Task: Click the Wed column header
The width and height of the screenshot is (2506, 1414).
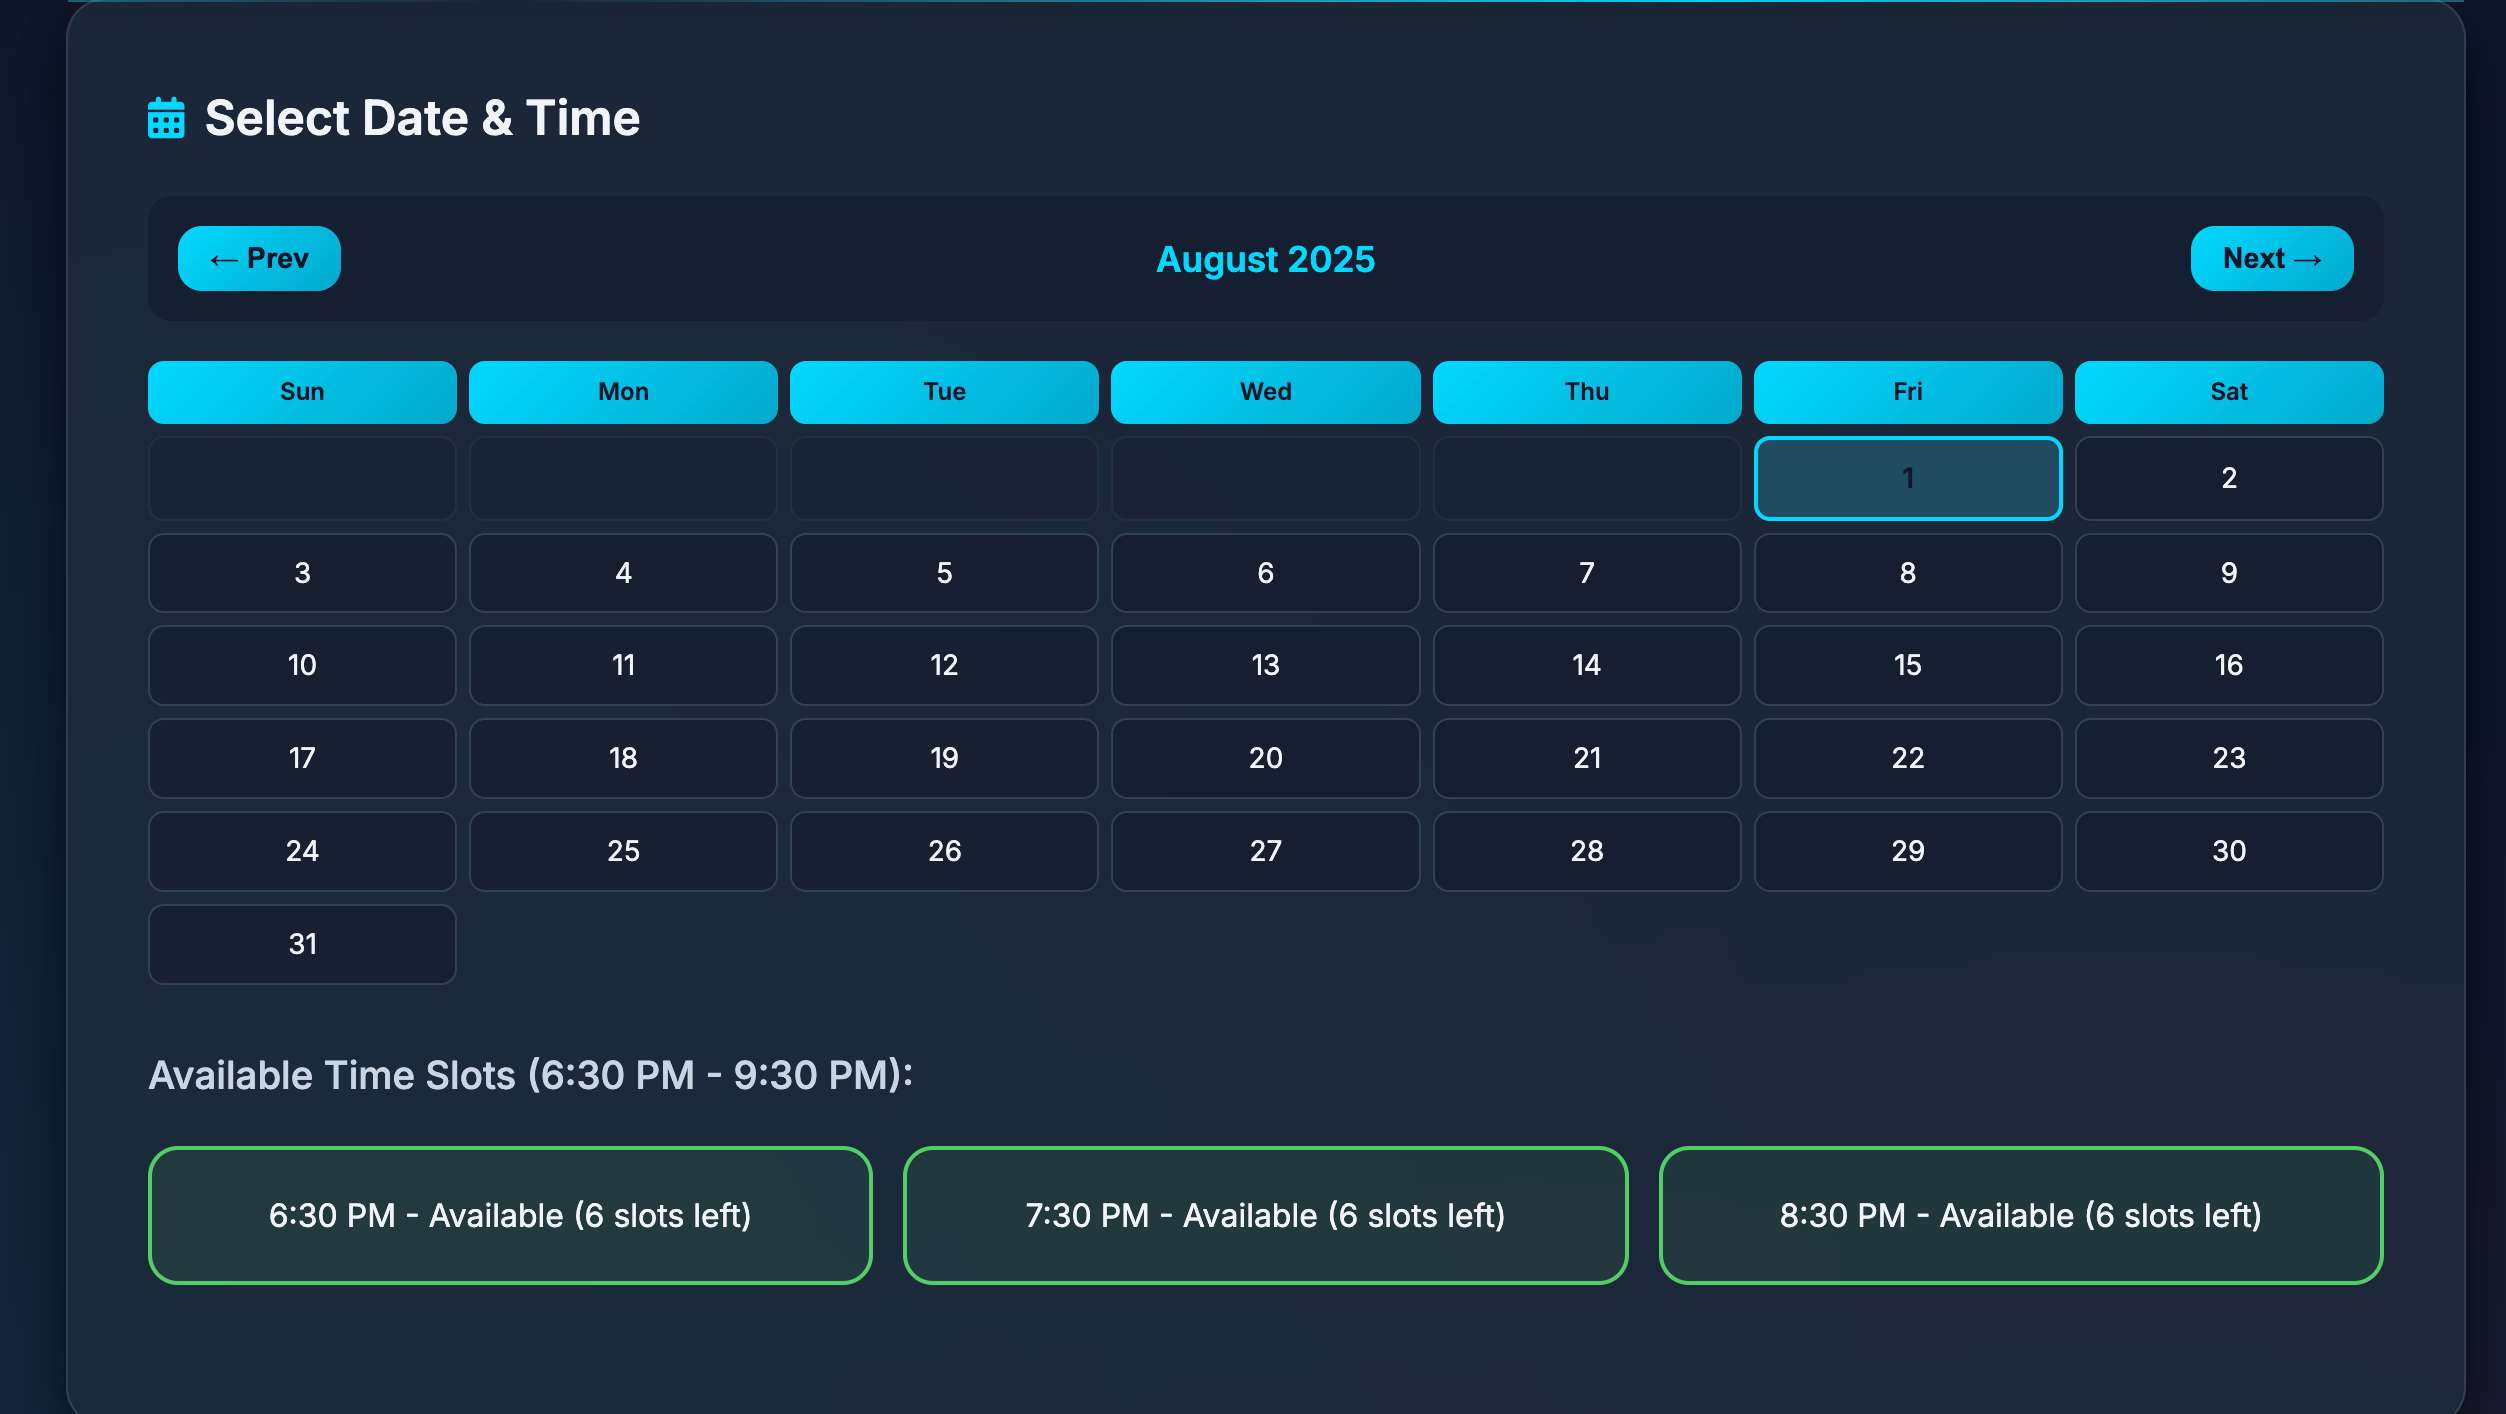Action: tap(1265, 391)
